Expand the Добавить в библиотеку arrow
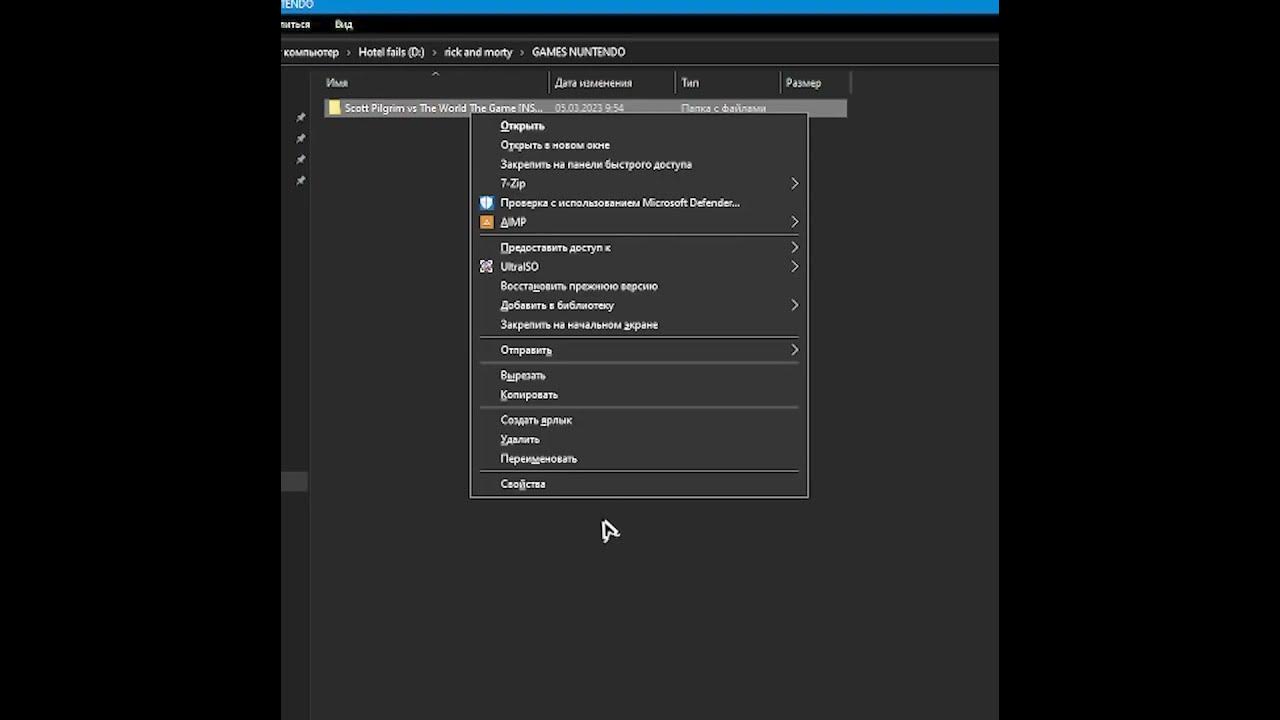The width and height of the screenshot is (1280, 720). coord(795,305)
